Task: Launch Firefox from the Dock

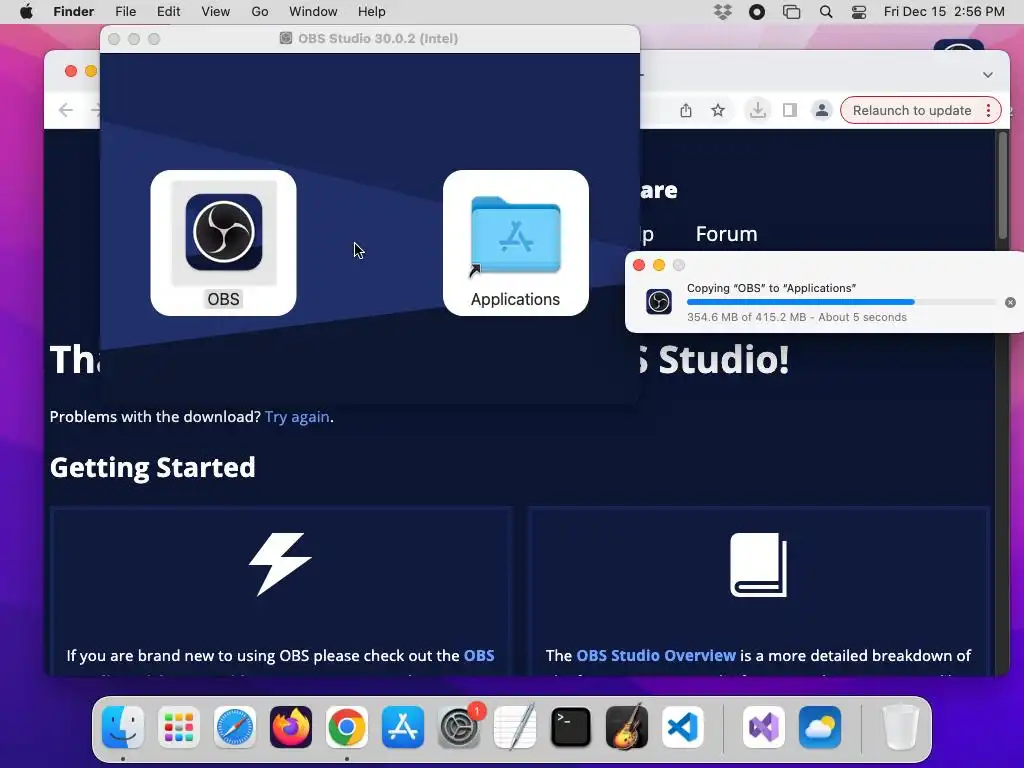Action: coord(291,727)
